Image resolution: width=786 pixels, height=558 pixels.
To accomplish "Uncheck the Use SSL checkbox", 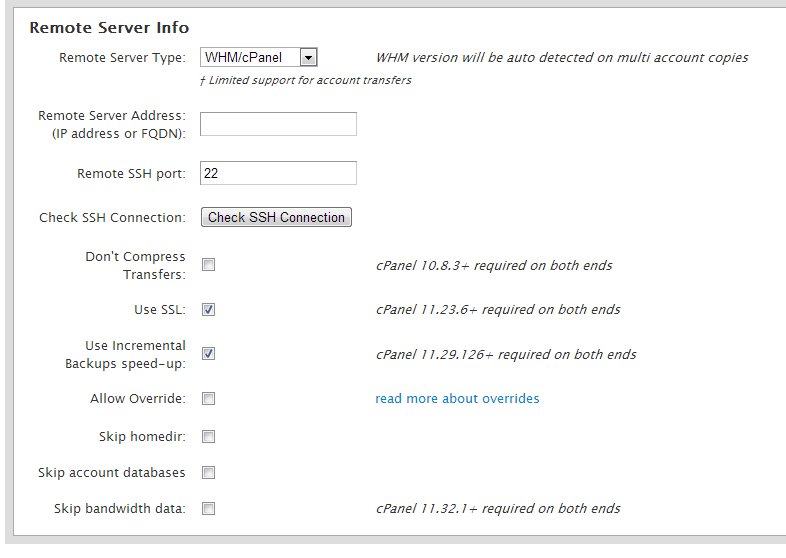I will [x=209, y=309].
